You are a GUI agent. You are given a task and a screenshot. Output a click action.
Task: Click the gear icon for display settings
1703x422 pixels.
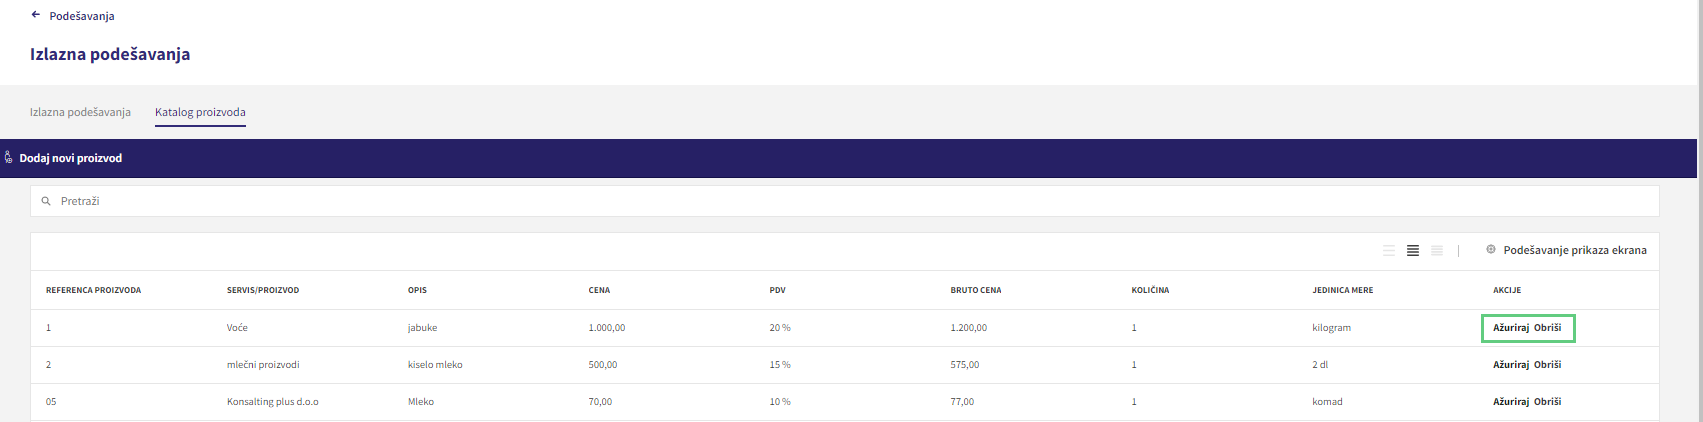click(1491, 249)
